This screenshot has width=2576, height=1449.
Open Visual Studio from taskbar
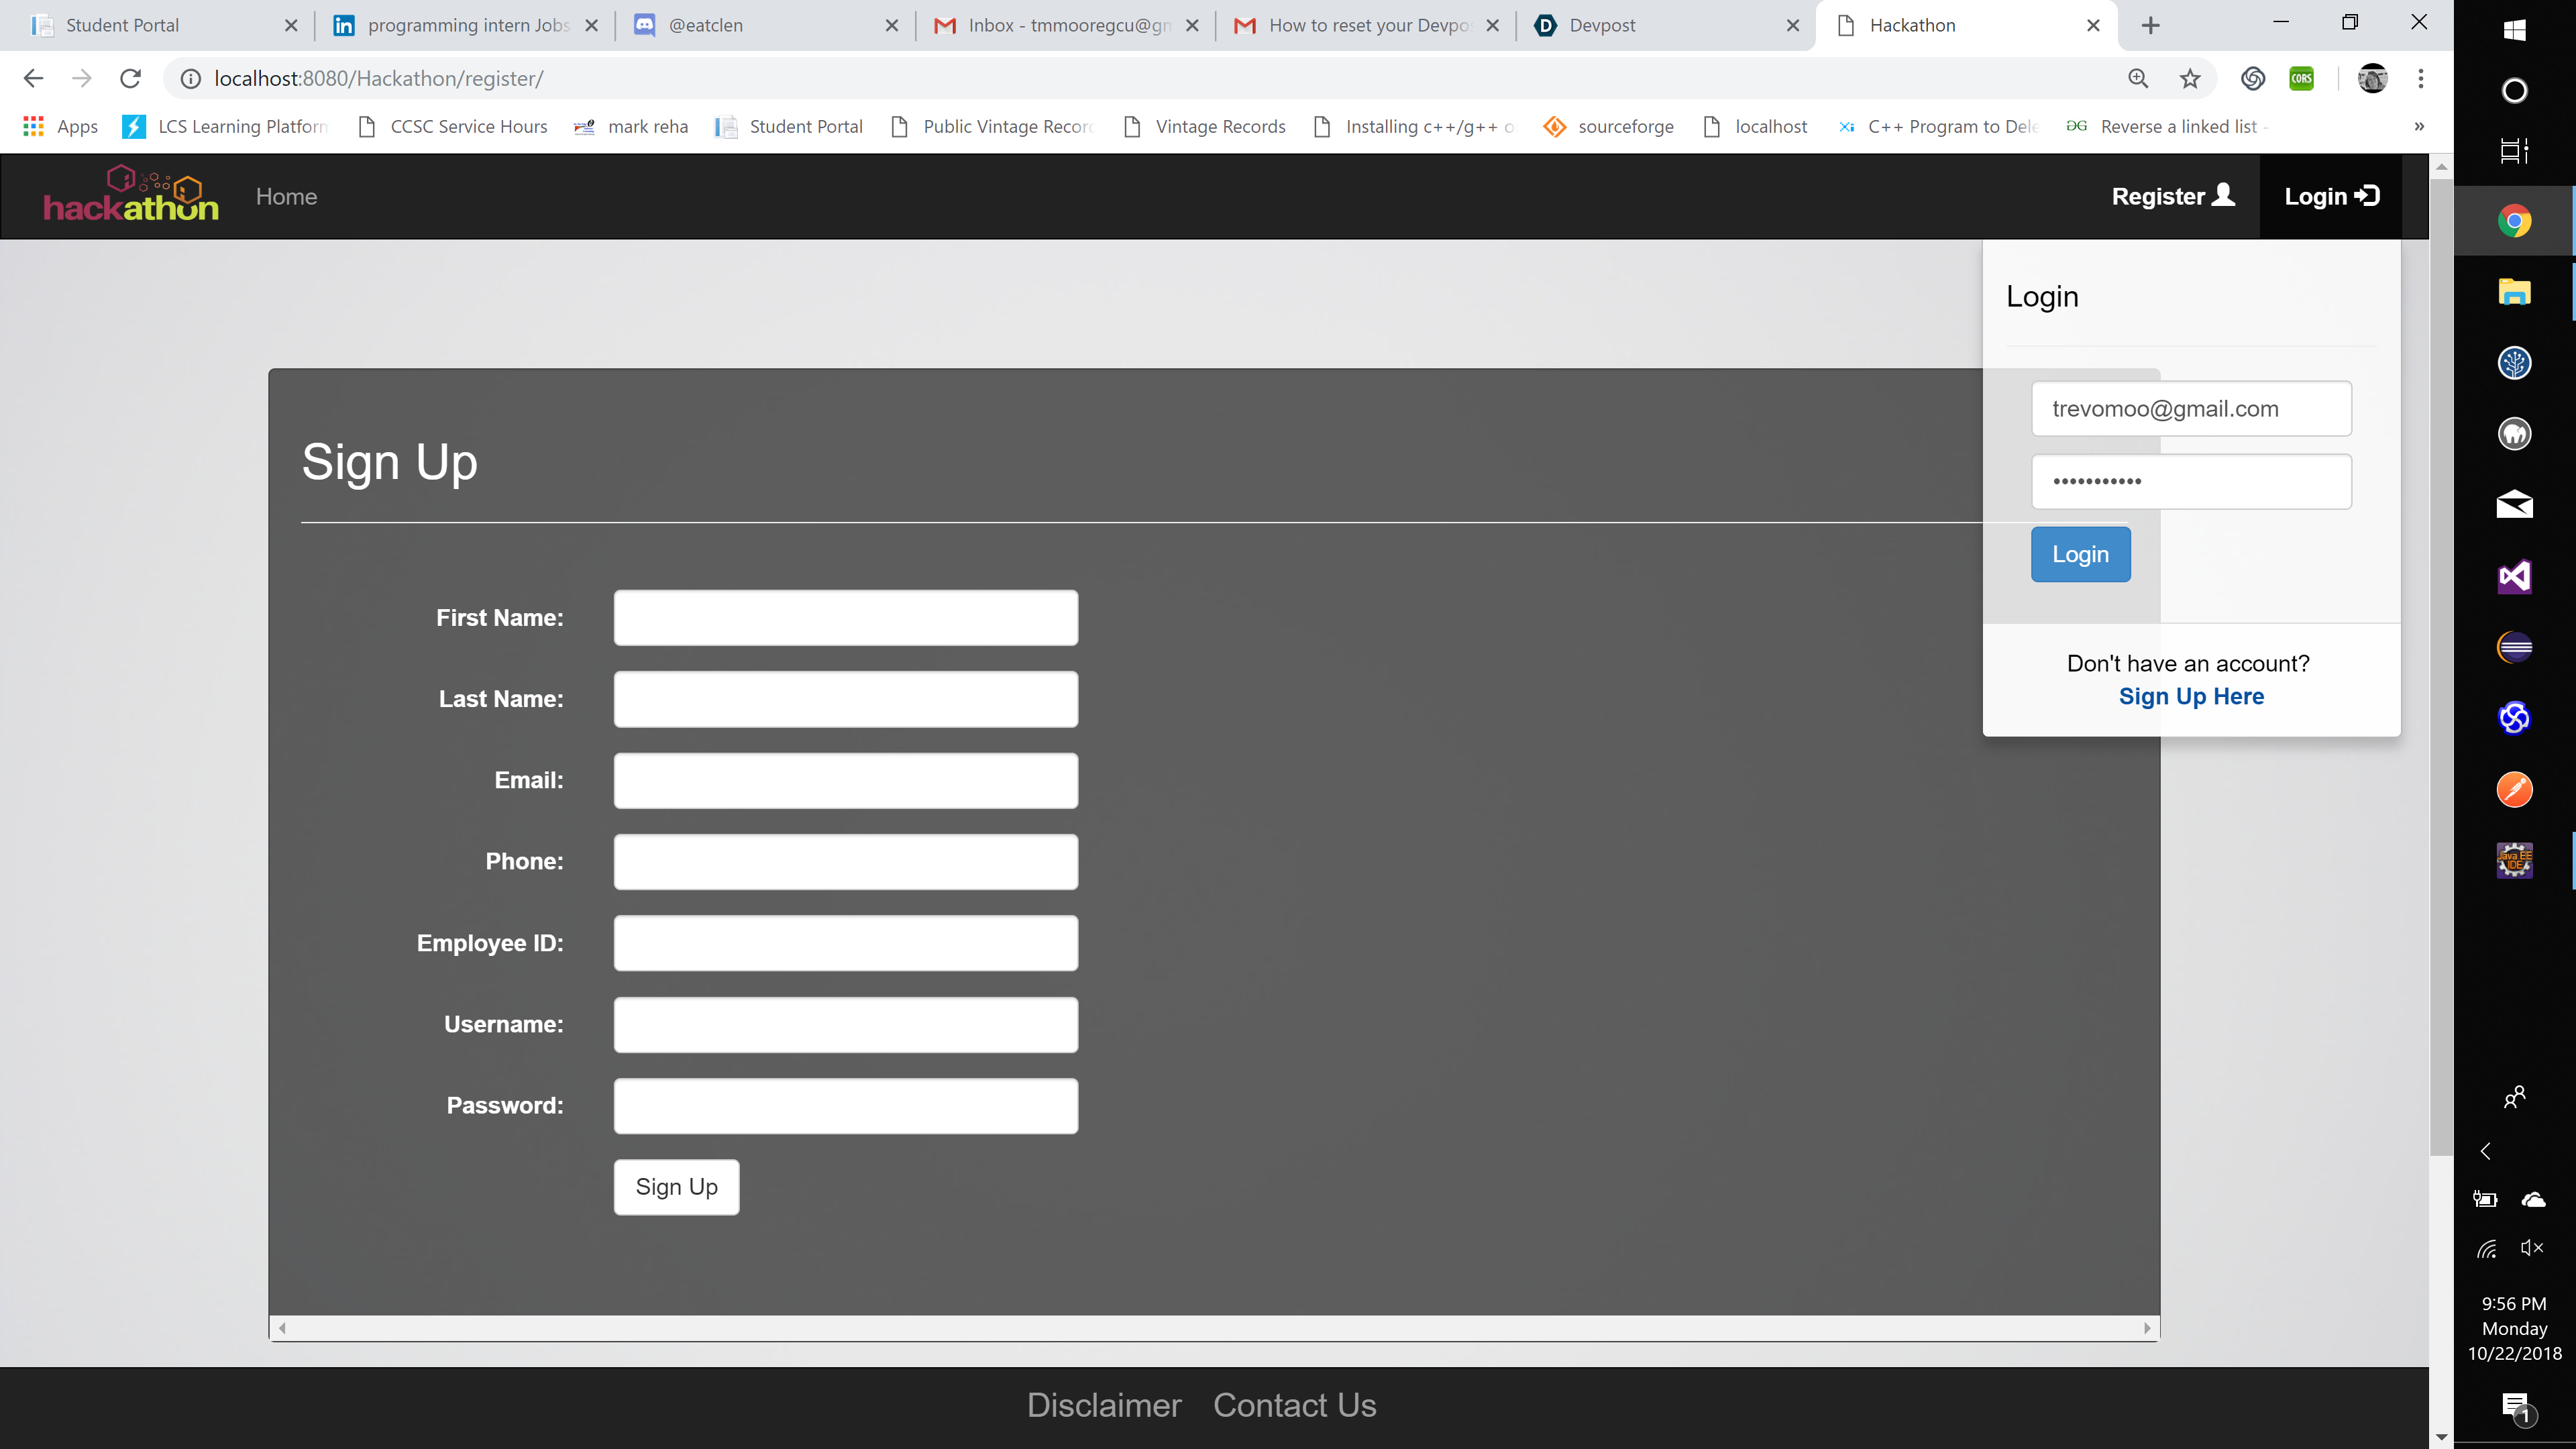(2514, 576)
